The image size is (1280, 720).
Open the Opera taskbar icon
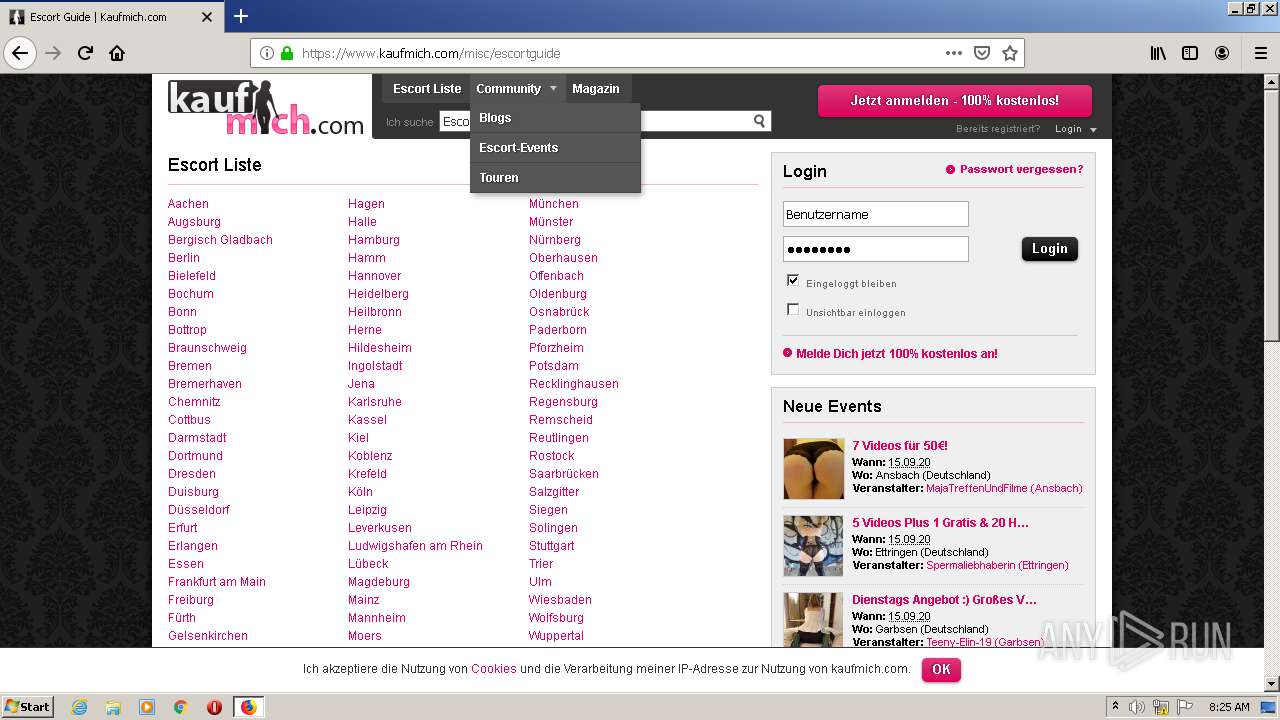[x=214, y=707]
